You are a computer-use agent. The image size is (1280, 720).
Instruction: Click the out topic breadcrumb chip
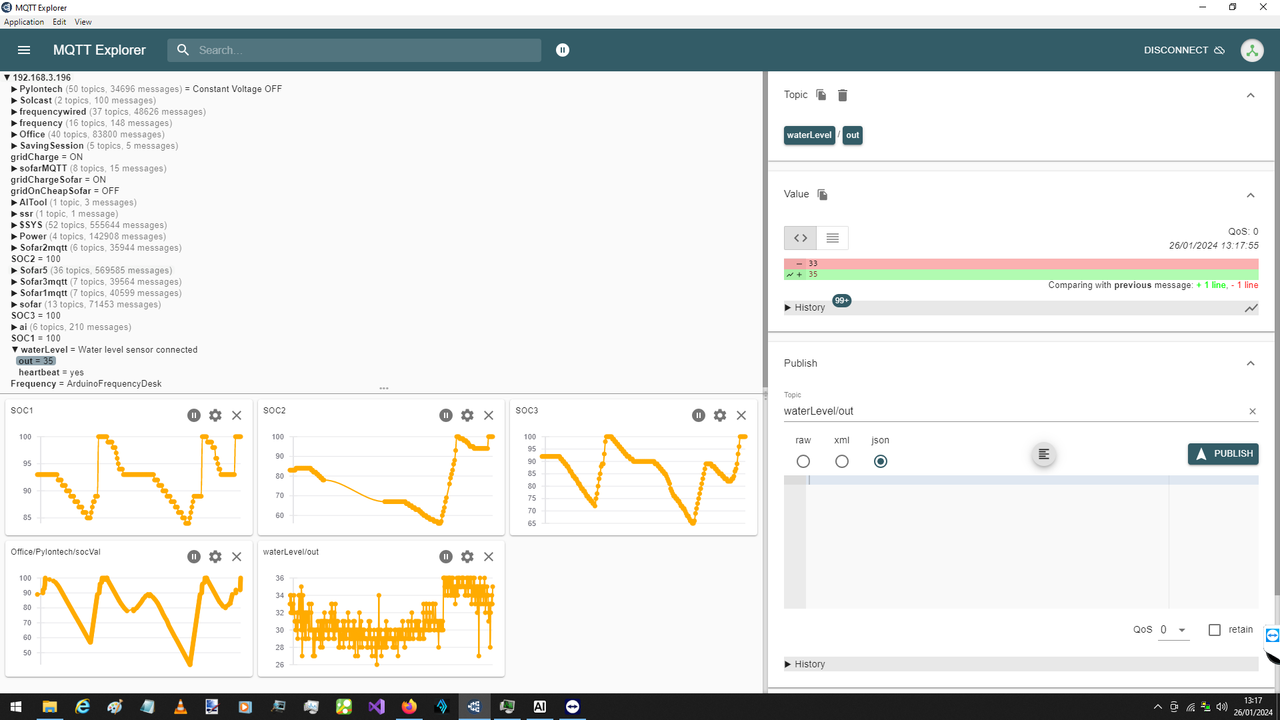[x=852, y=135]
